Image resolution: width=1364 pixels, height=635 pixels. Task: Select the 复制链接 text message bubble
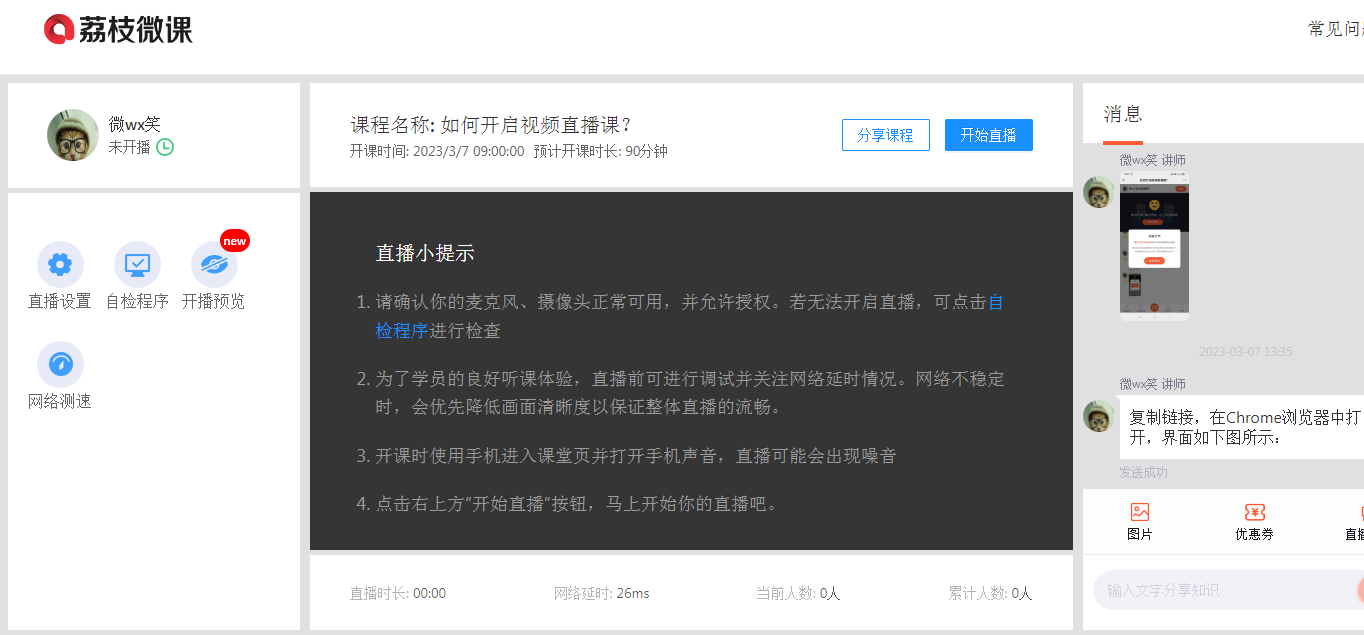(x=1243, y=427)
